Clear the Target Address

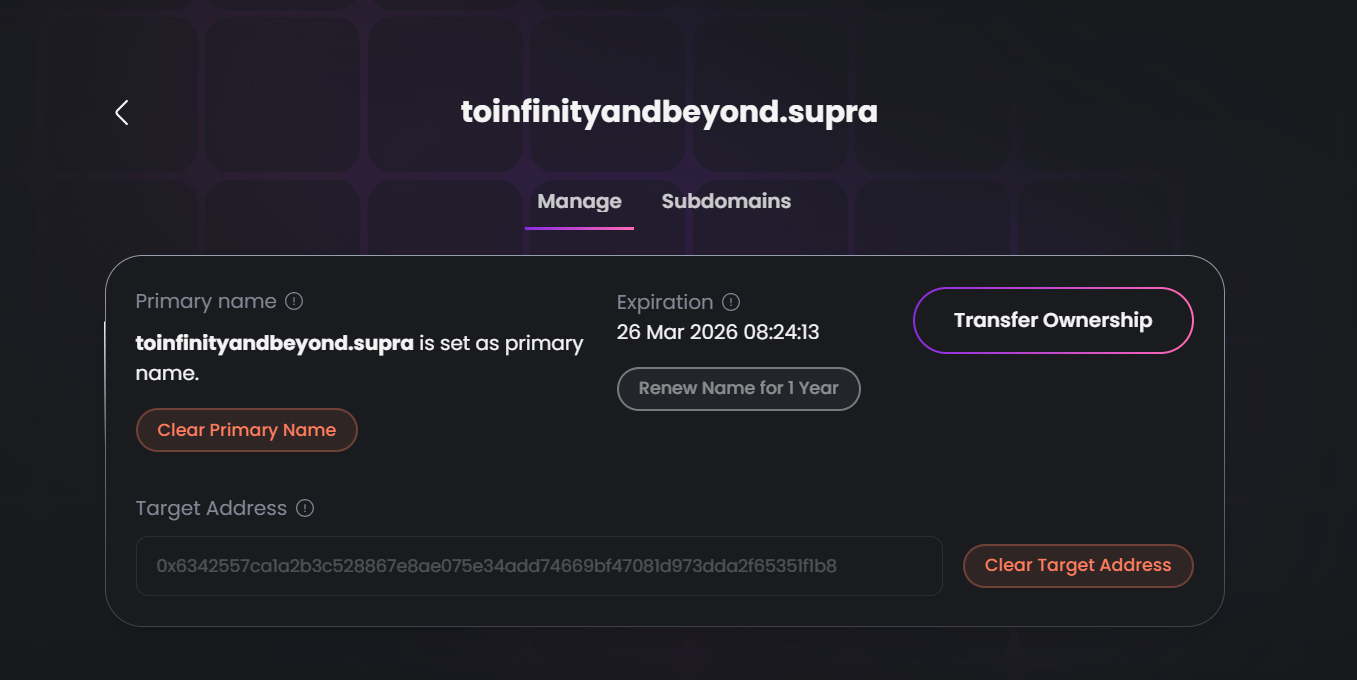pos(1077,565)
